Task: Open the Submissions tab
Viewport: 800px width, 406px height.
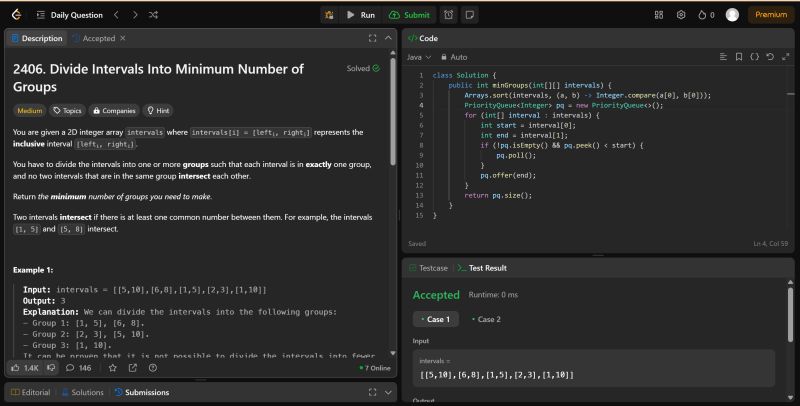Action: click(x=142, y=392)
